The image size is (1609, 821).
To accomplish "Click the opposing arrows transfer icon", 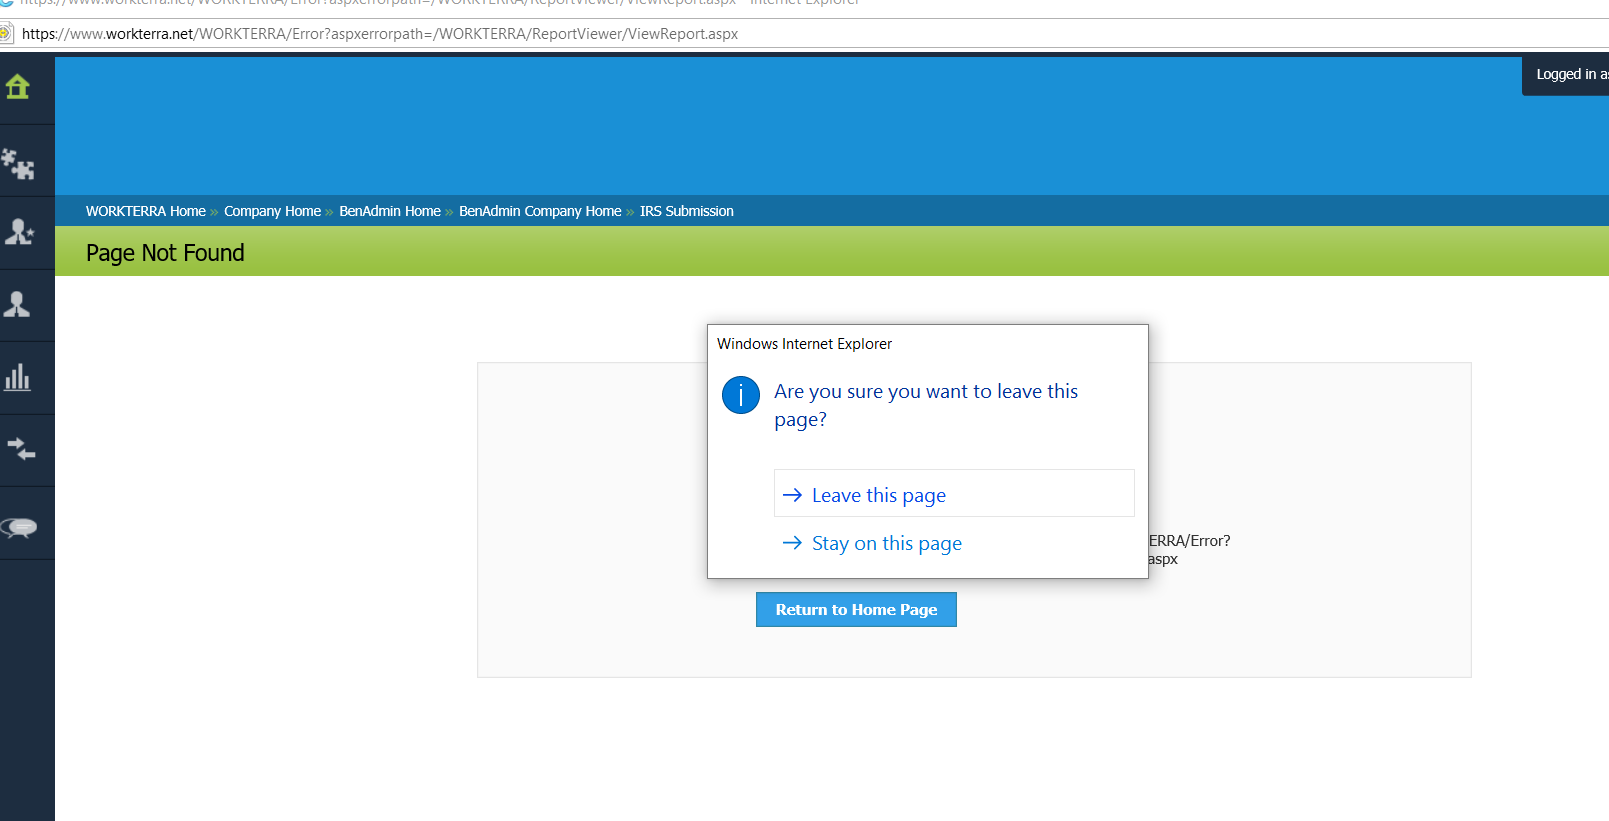I will (x=20, y=449).
